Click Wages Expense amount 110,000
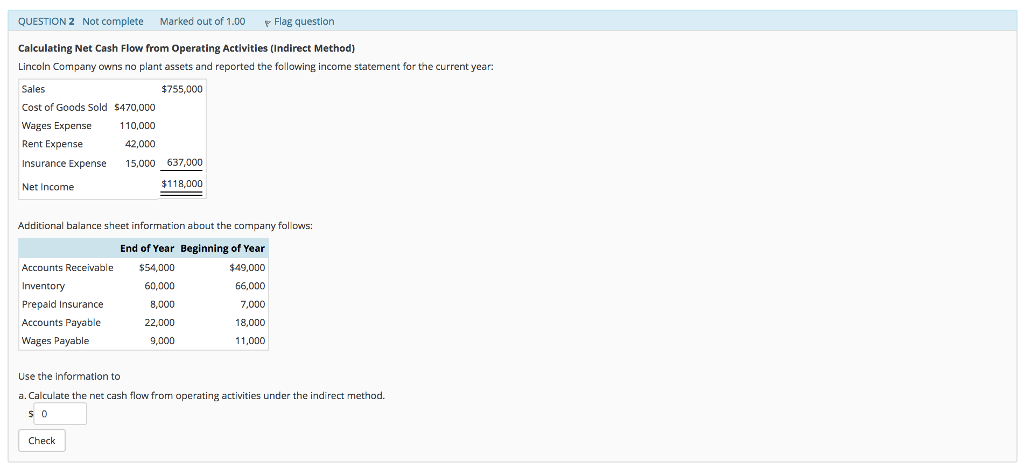The width and height of the screenshot is (1024, 469). [138, 125]
